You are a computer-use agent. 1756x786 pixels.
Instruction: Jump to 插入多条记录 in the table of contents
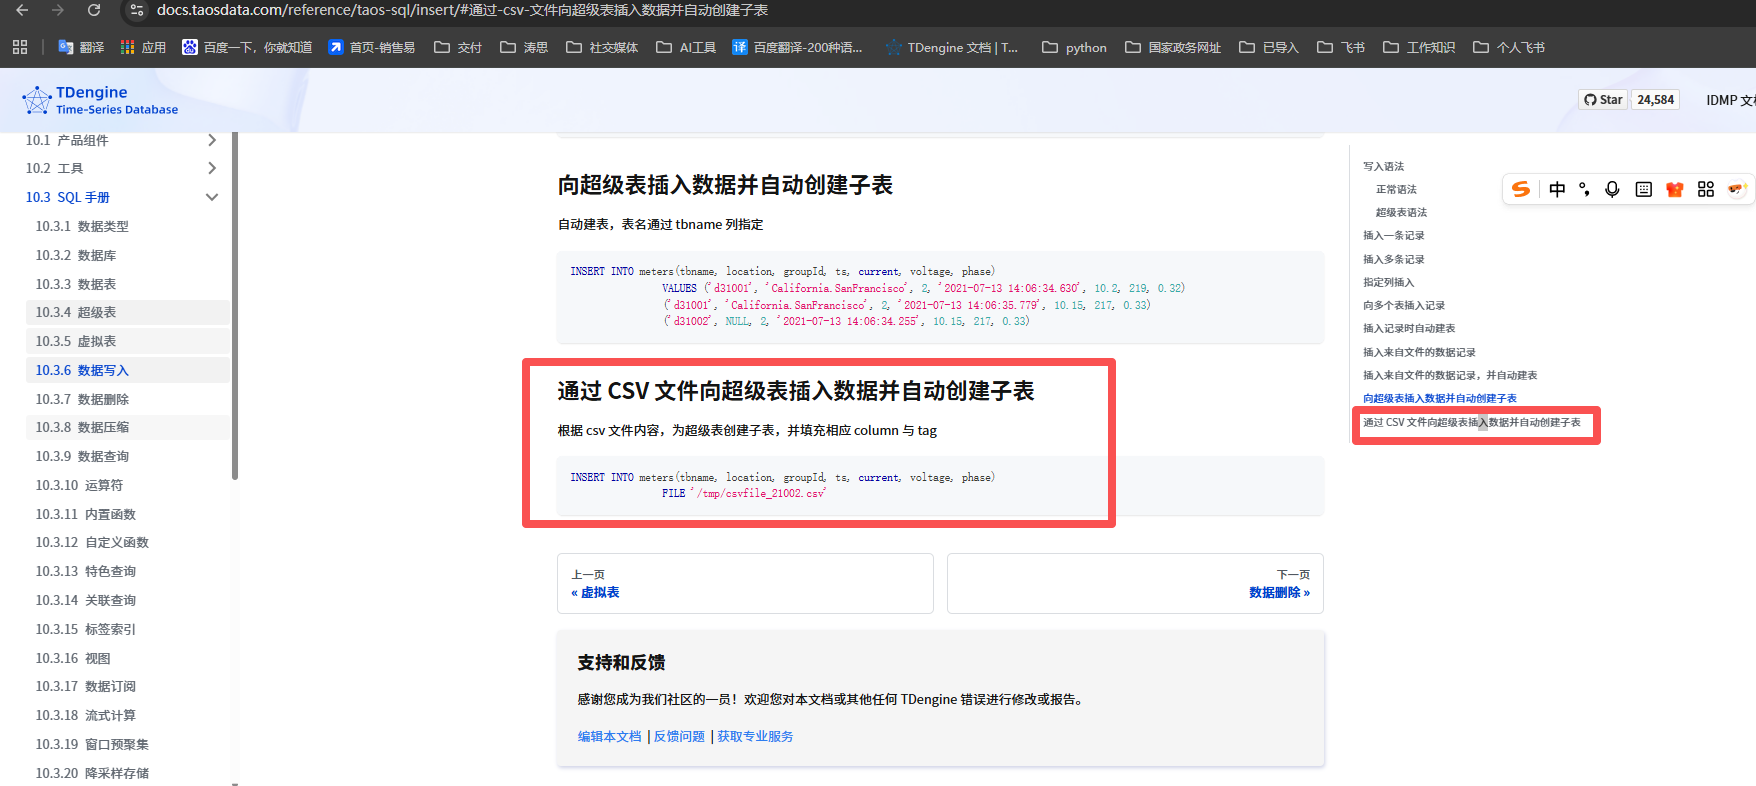1393,259
